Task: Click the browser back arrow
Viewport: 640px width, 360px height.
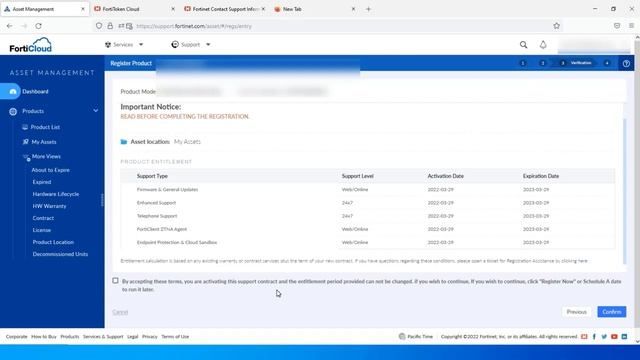Action: [10, 26]
